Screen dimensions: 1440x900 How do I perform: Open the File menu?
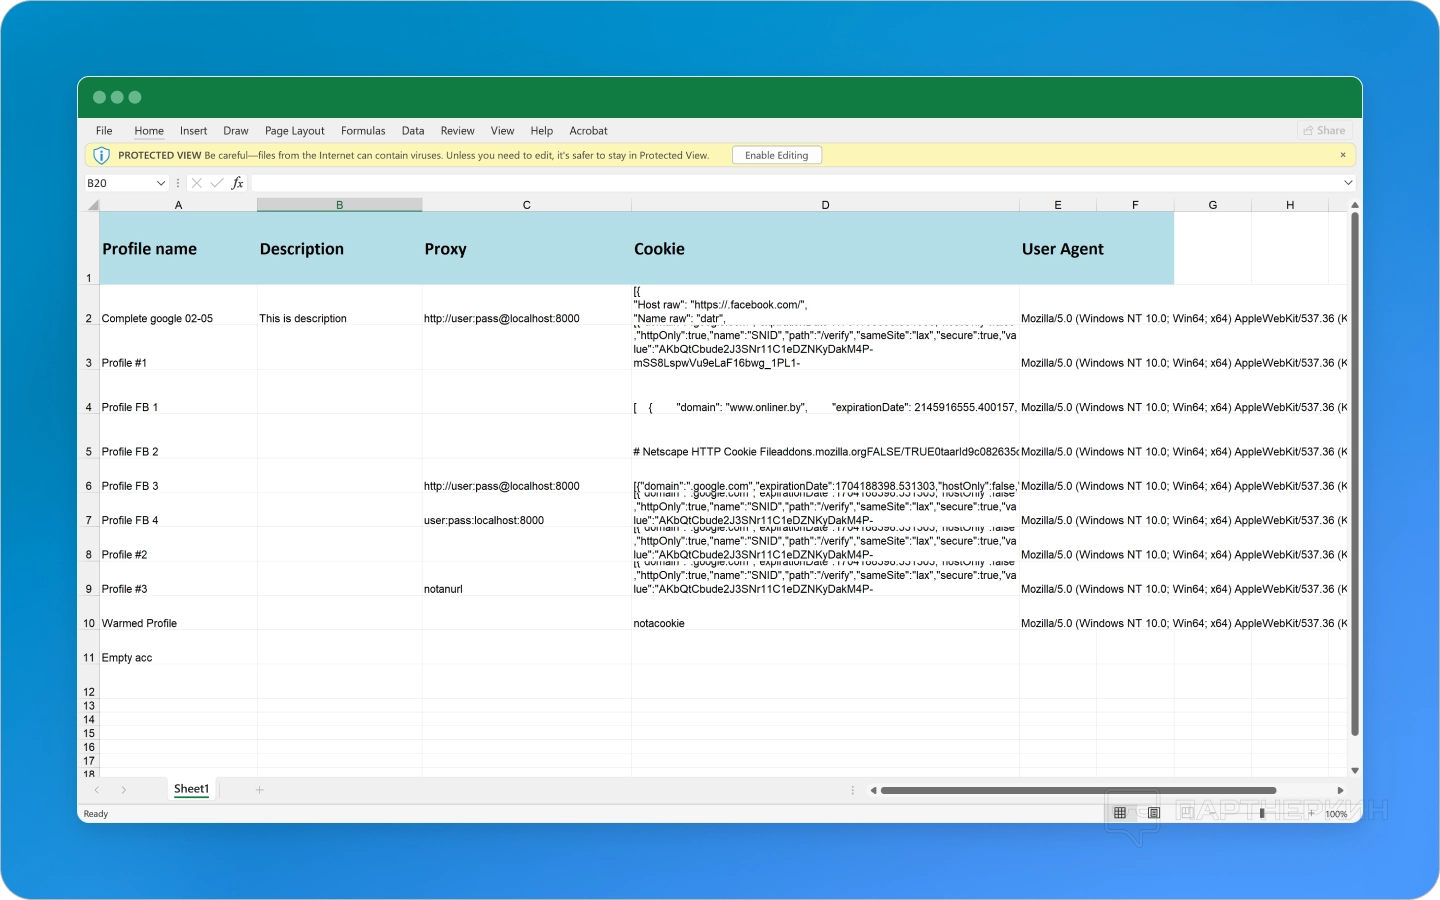104,131
